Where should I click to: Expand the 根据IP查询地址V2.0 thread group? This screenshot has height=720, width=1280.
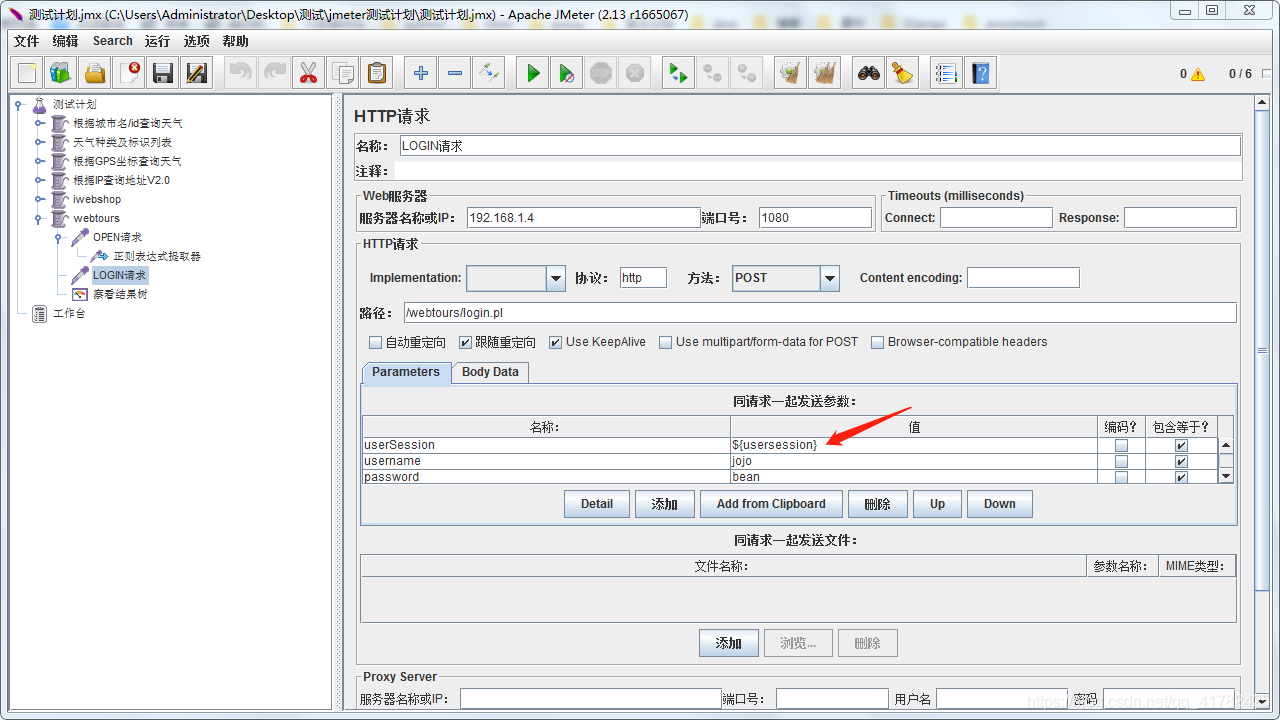point(39,180)
